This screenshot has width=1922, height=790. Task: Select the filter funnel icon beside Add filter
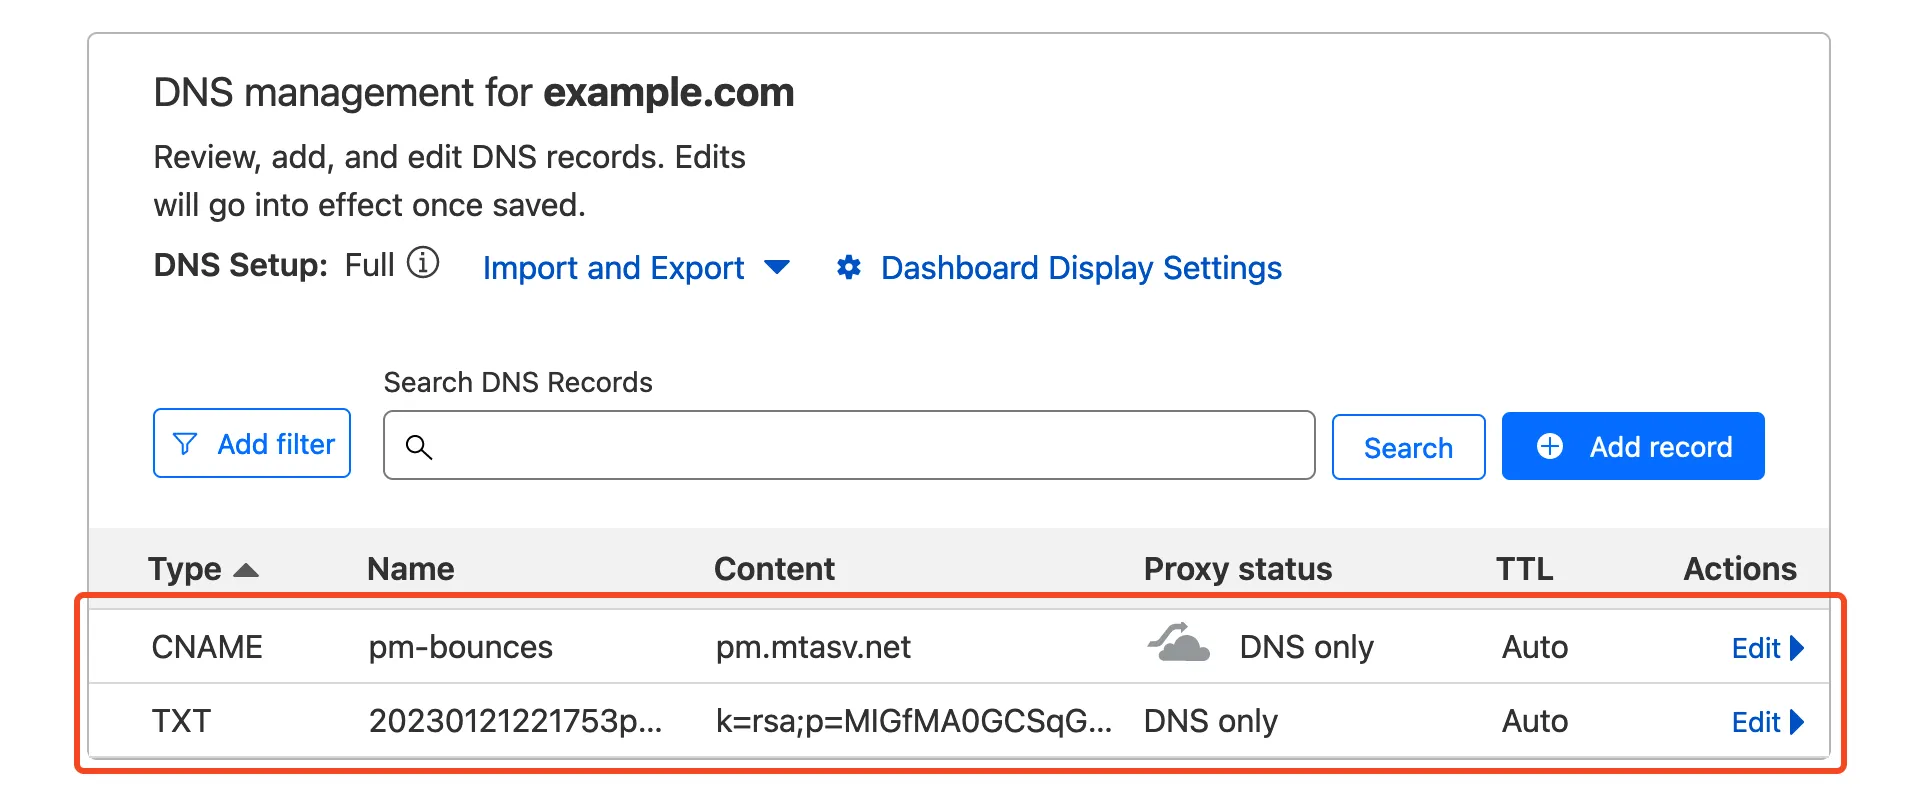(186, 444)
